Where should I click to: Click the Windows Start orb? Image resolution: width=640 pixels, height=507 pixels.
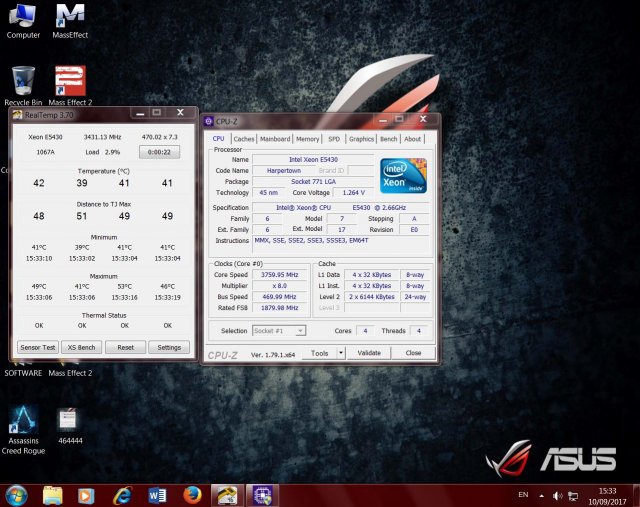click(17, 495)
